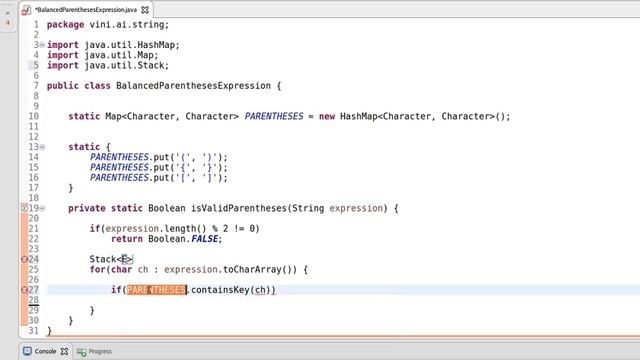Viewport: 640px width, 360px height.
Task: Close the BalancedParenthesesExpression.java editor tab
Action: [x=145, y=9]
